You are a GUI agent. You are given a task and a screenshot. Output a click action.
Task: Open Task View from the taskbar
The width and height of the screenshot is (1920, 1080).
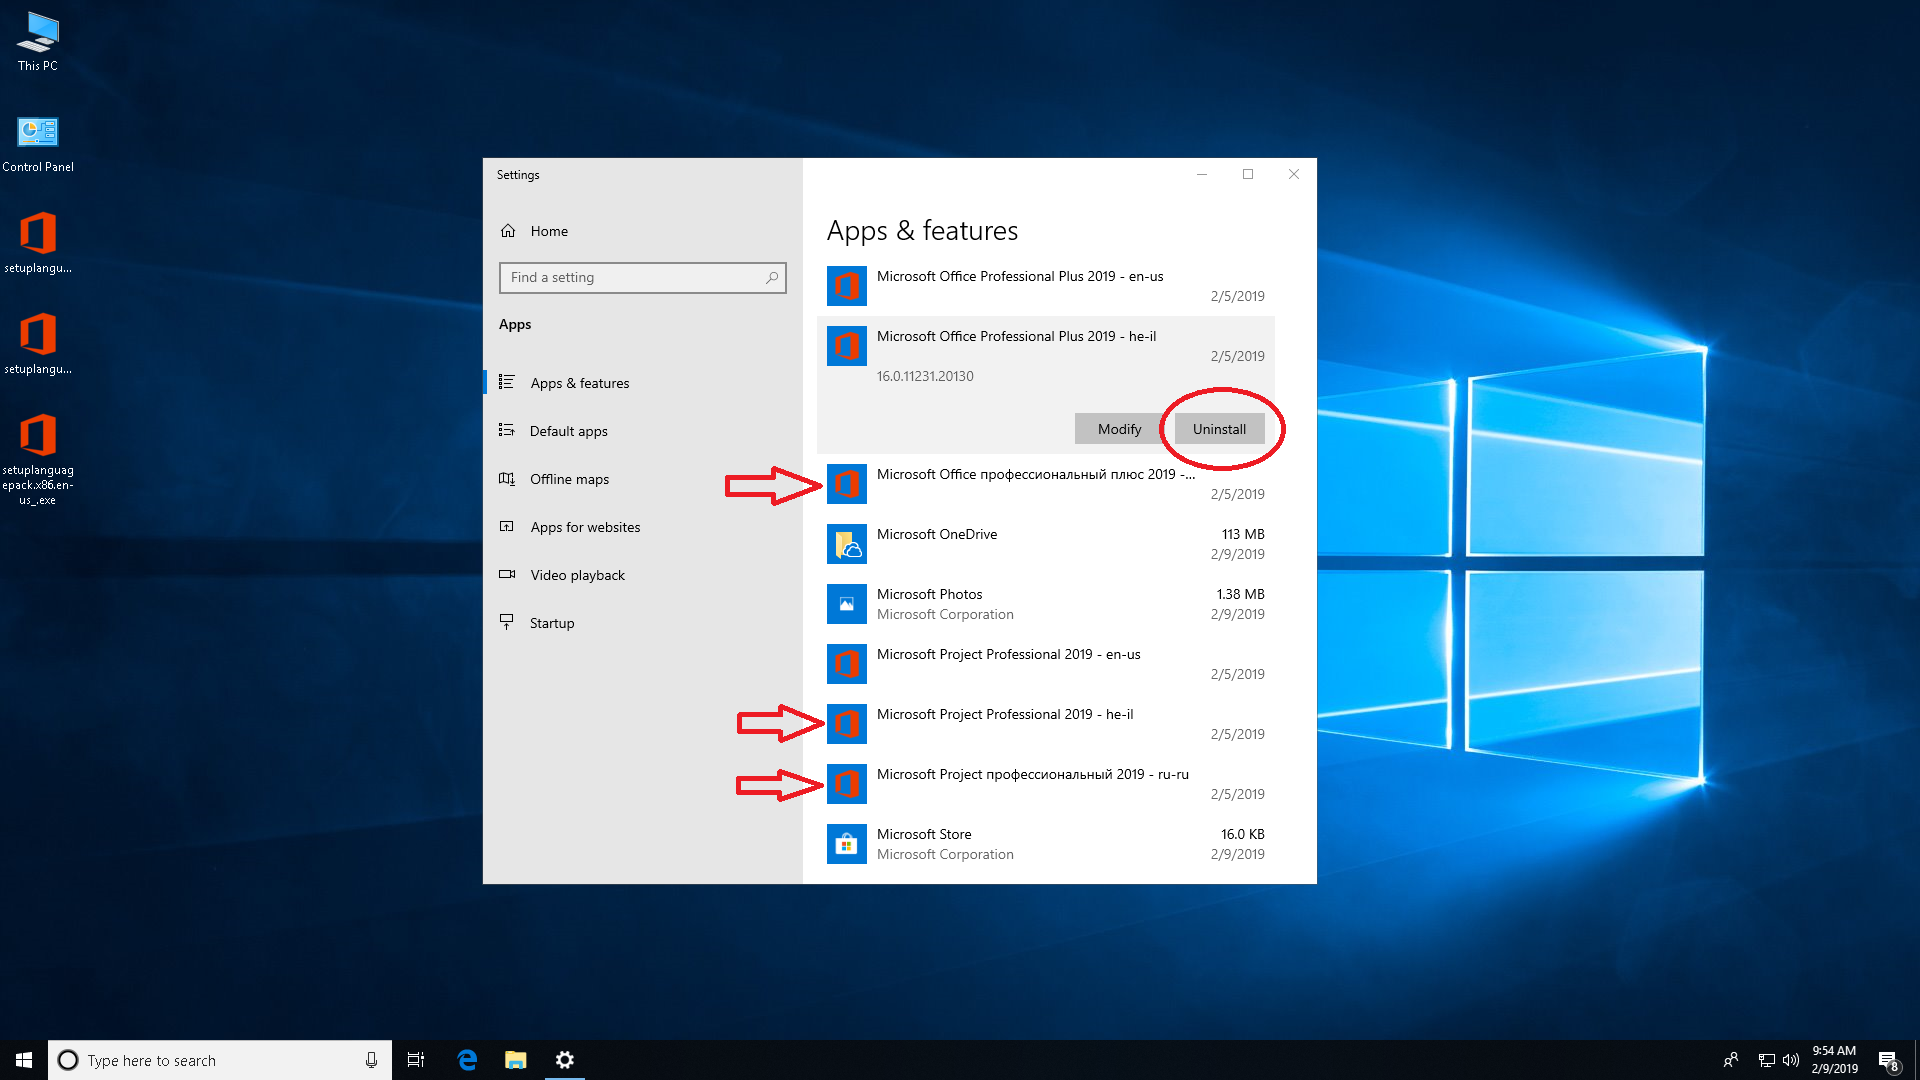click(416, 1060)
